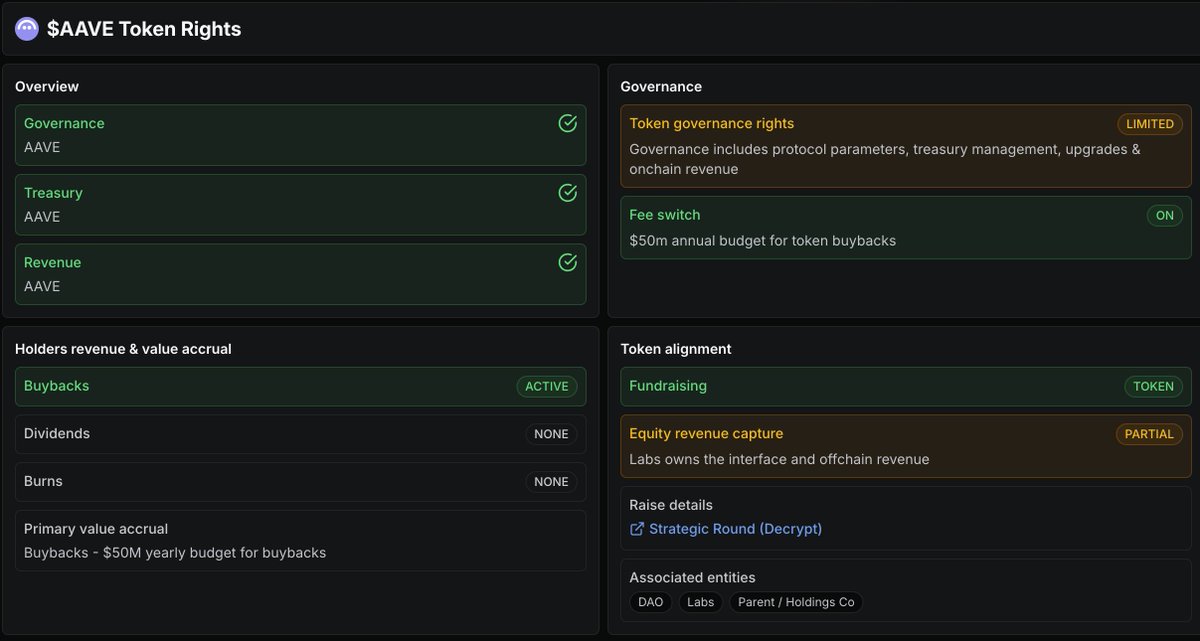
Task: Click the Raise details label
Action: 671,505
